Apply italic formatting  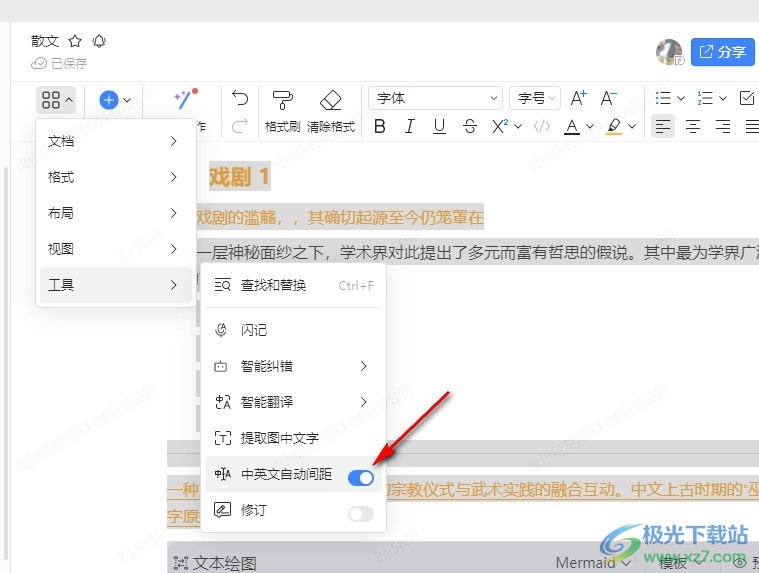tap(410, 127)
